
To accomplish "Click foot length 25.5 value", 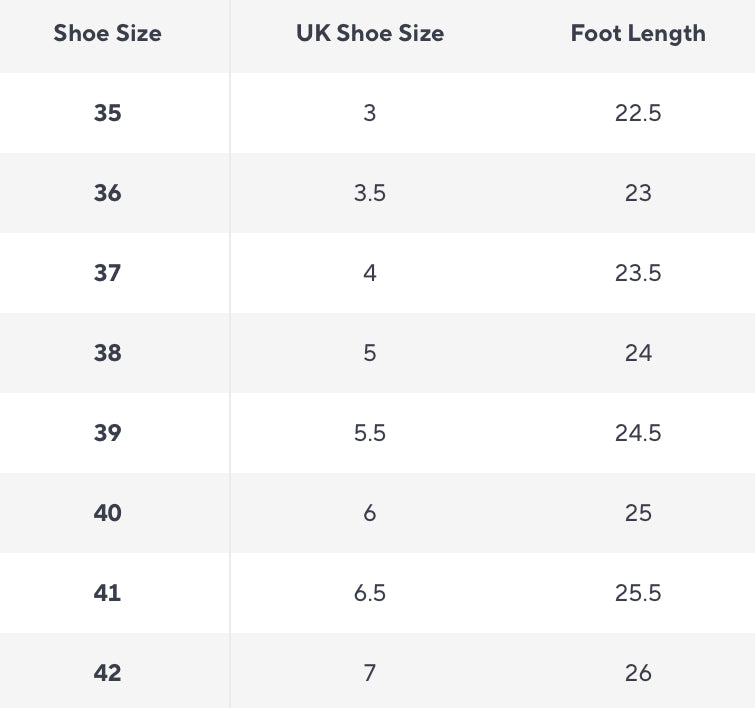I will pyautogui.click(x=638, y=593).
